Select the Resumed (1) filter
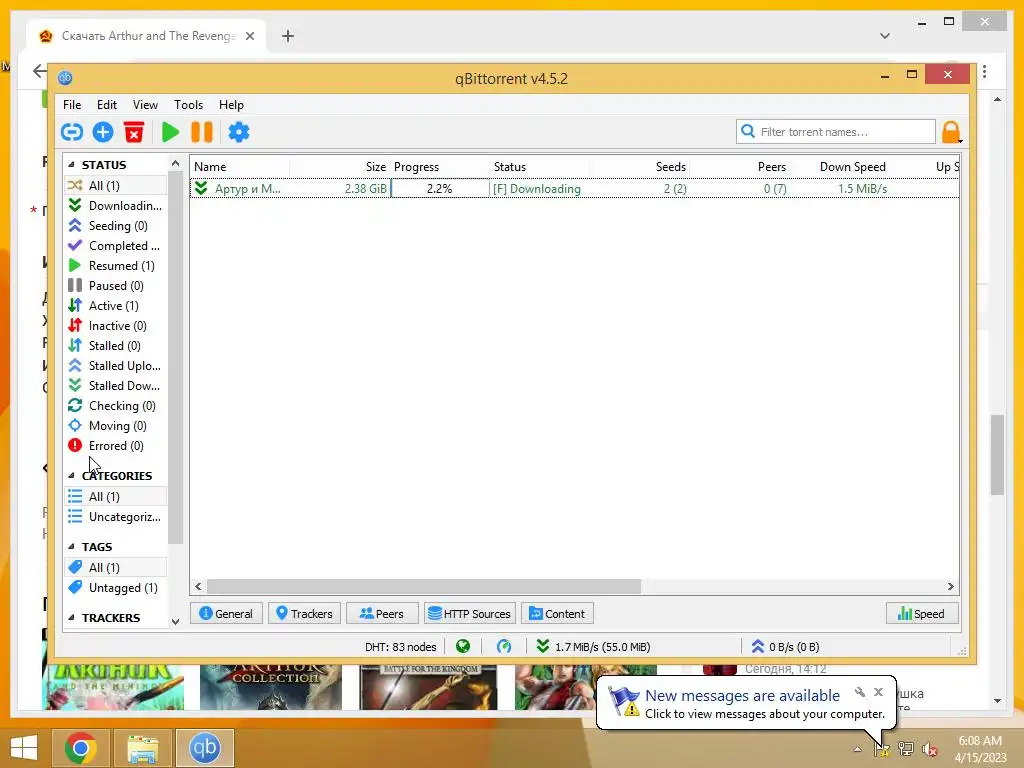Image resolution: width=1024 pixels, height=768 pixels. coord(116,266)
